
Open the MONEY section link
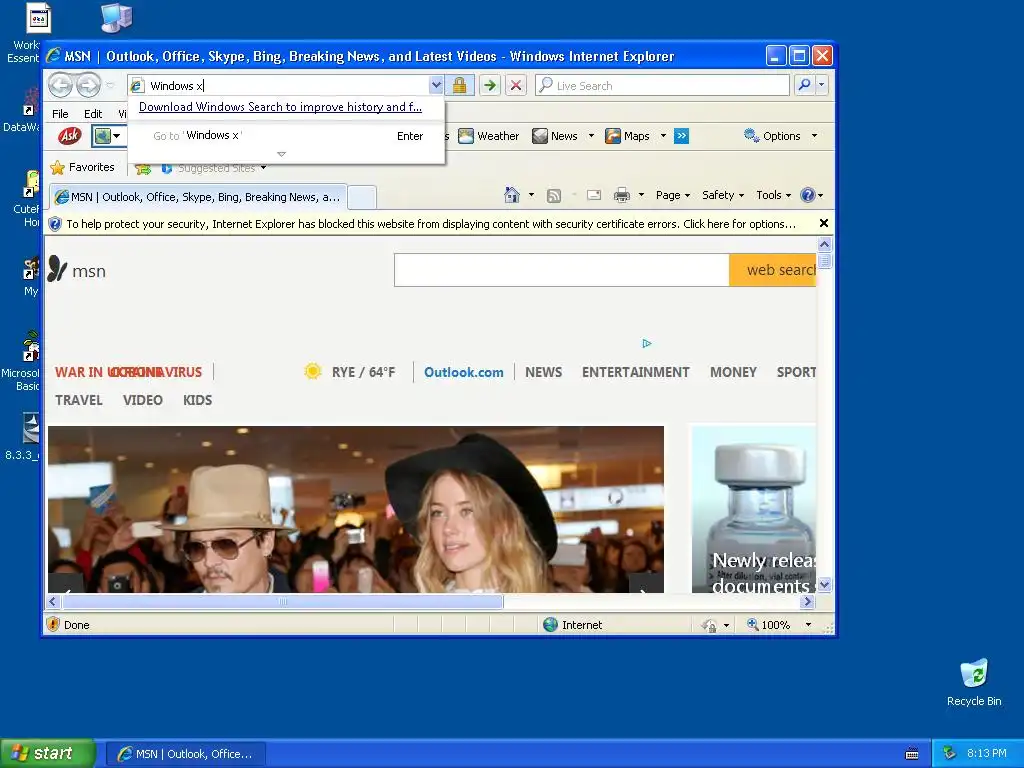pos(733,372)
